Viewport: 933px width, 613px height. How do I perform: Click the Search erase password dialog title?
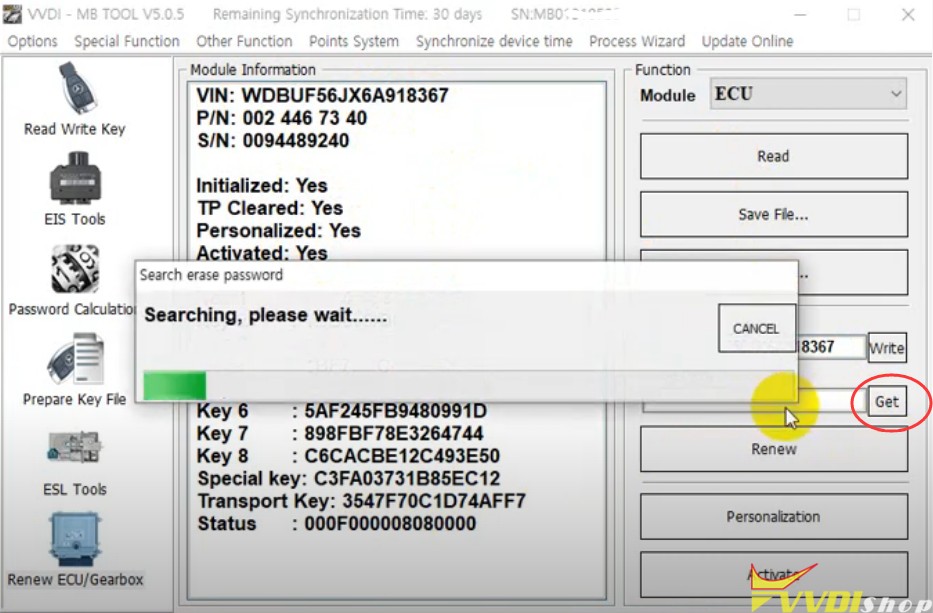pos(211,275)
